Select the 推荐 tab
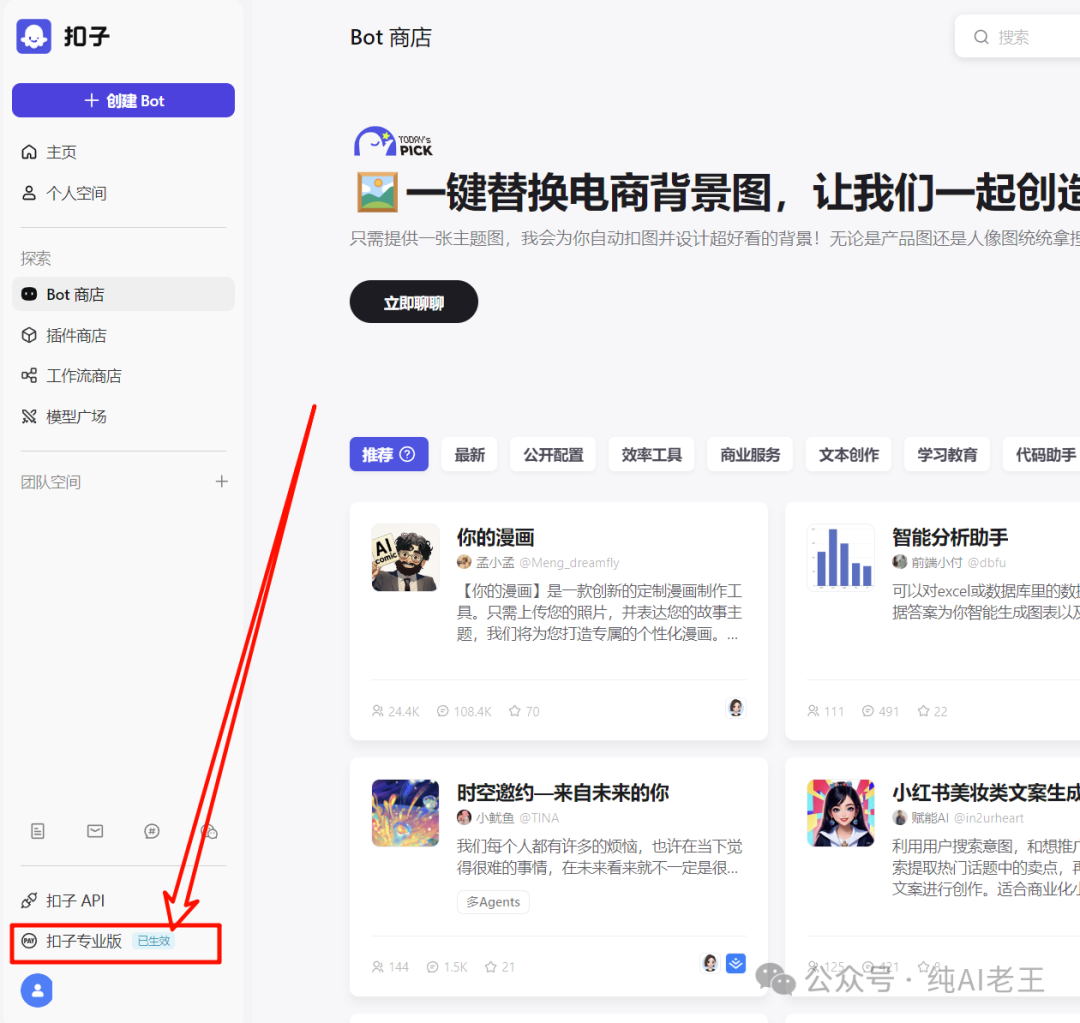The width and height of the screenshot is (1080, 1023). click(x=388, y=455)
